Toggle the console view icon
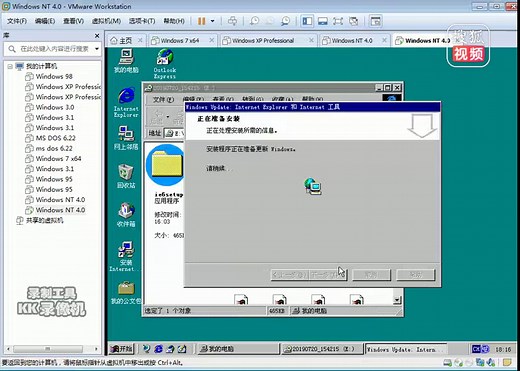The height and width of the screenshot is (371, 520). click(x=376, y=21)
